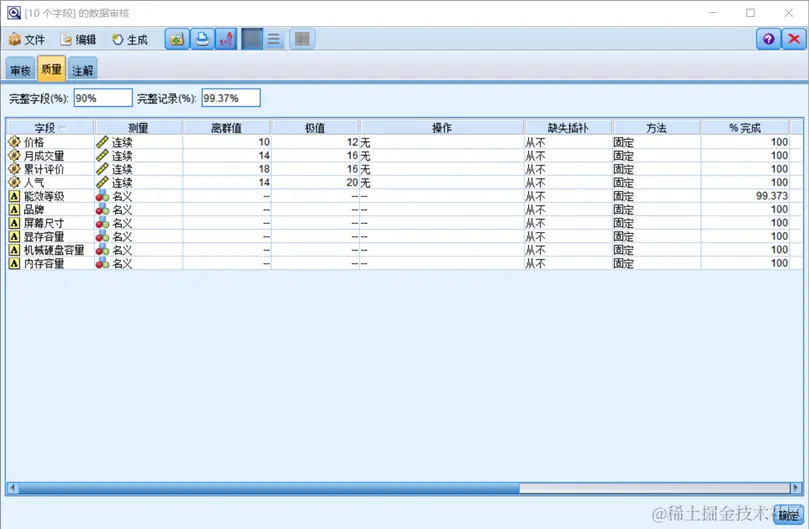Click the 完整记录(%) field showing 99.37%
This screenshot has height=529, width=809.
point(231,98)
